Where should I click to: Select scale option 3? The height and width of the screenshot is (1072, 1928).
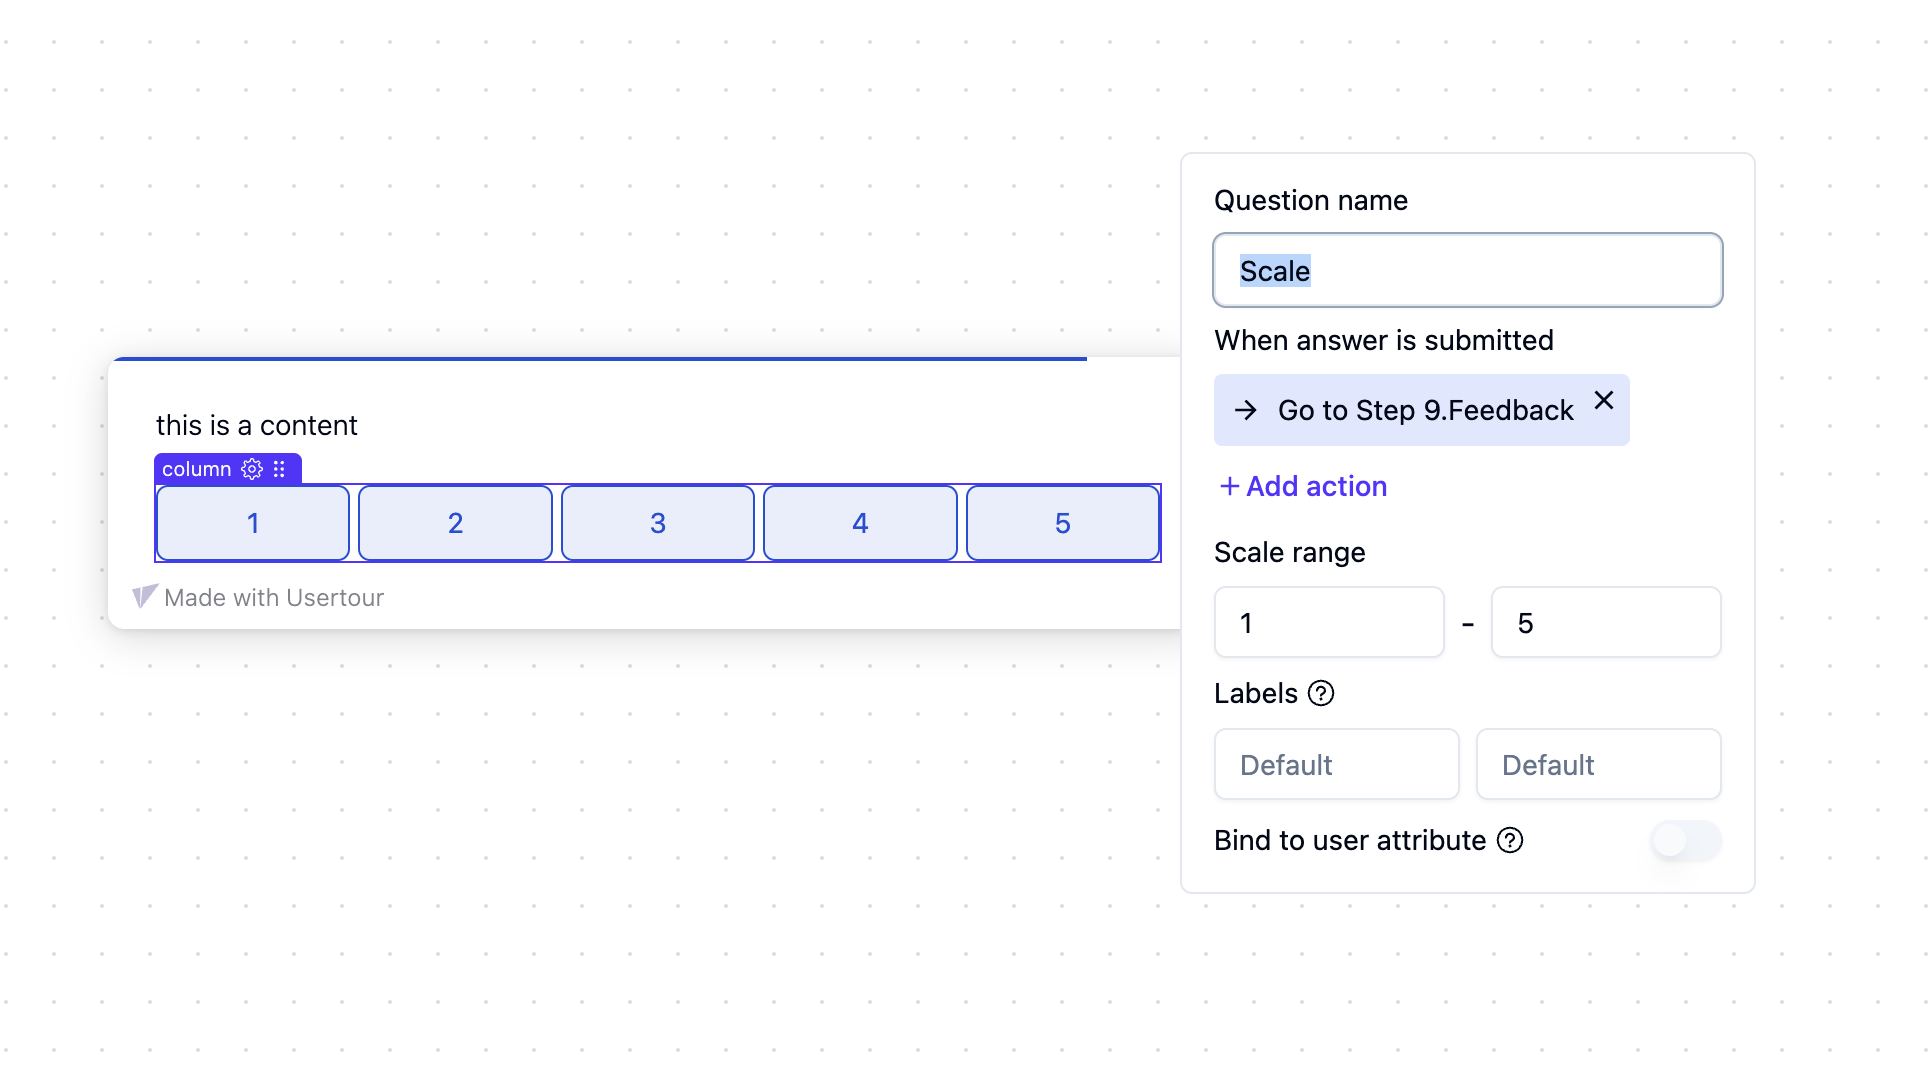[658, 523]
